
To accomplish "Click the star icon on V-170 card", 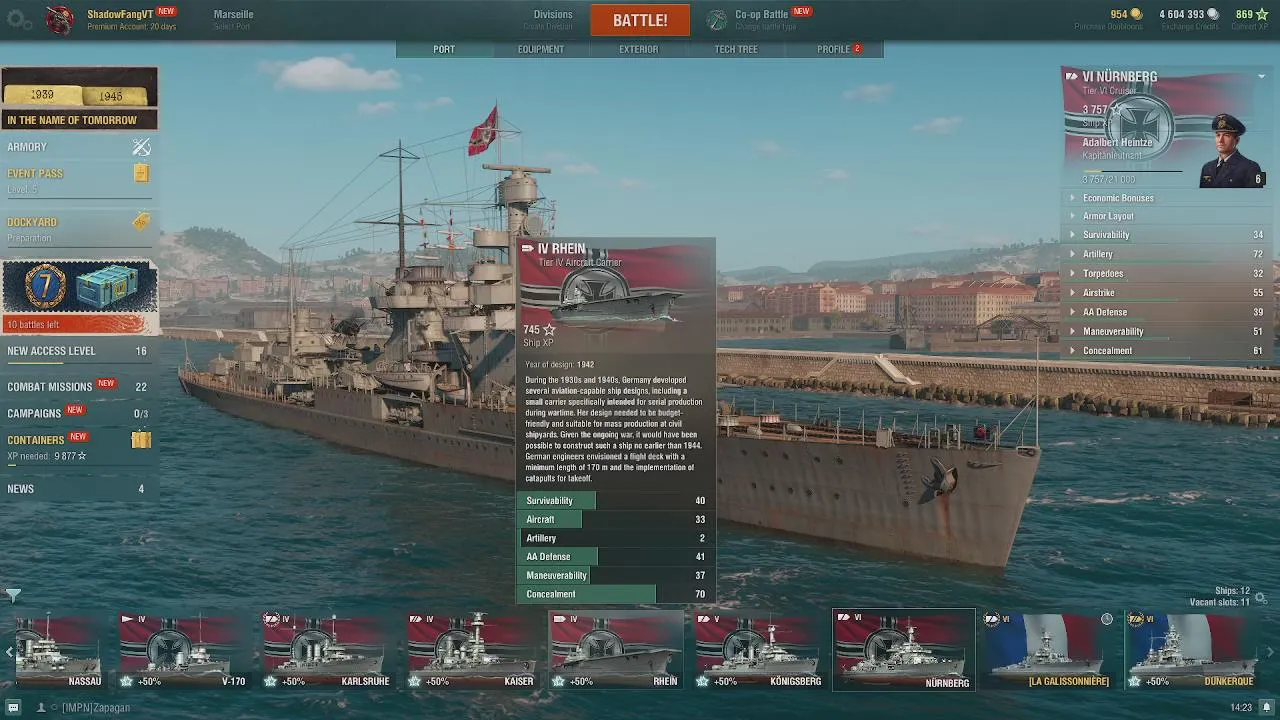I will (x=126, y=681).
